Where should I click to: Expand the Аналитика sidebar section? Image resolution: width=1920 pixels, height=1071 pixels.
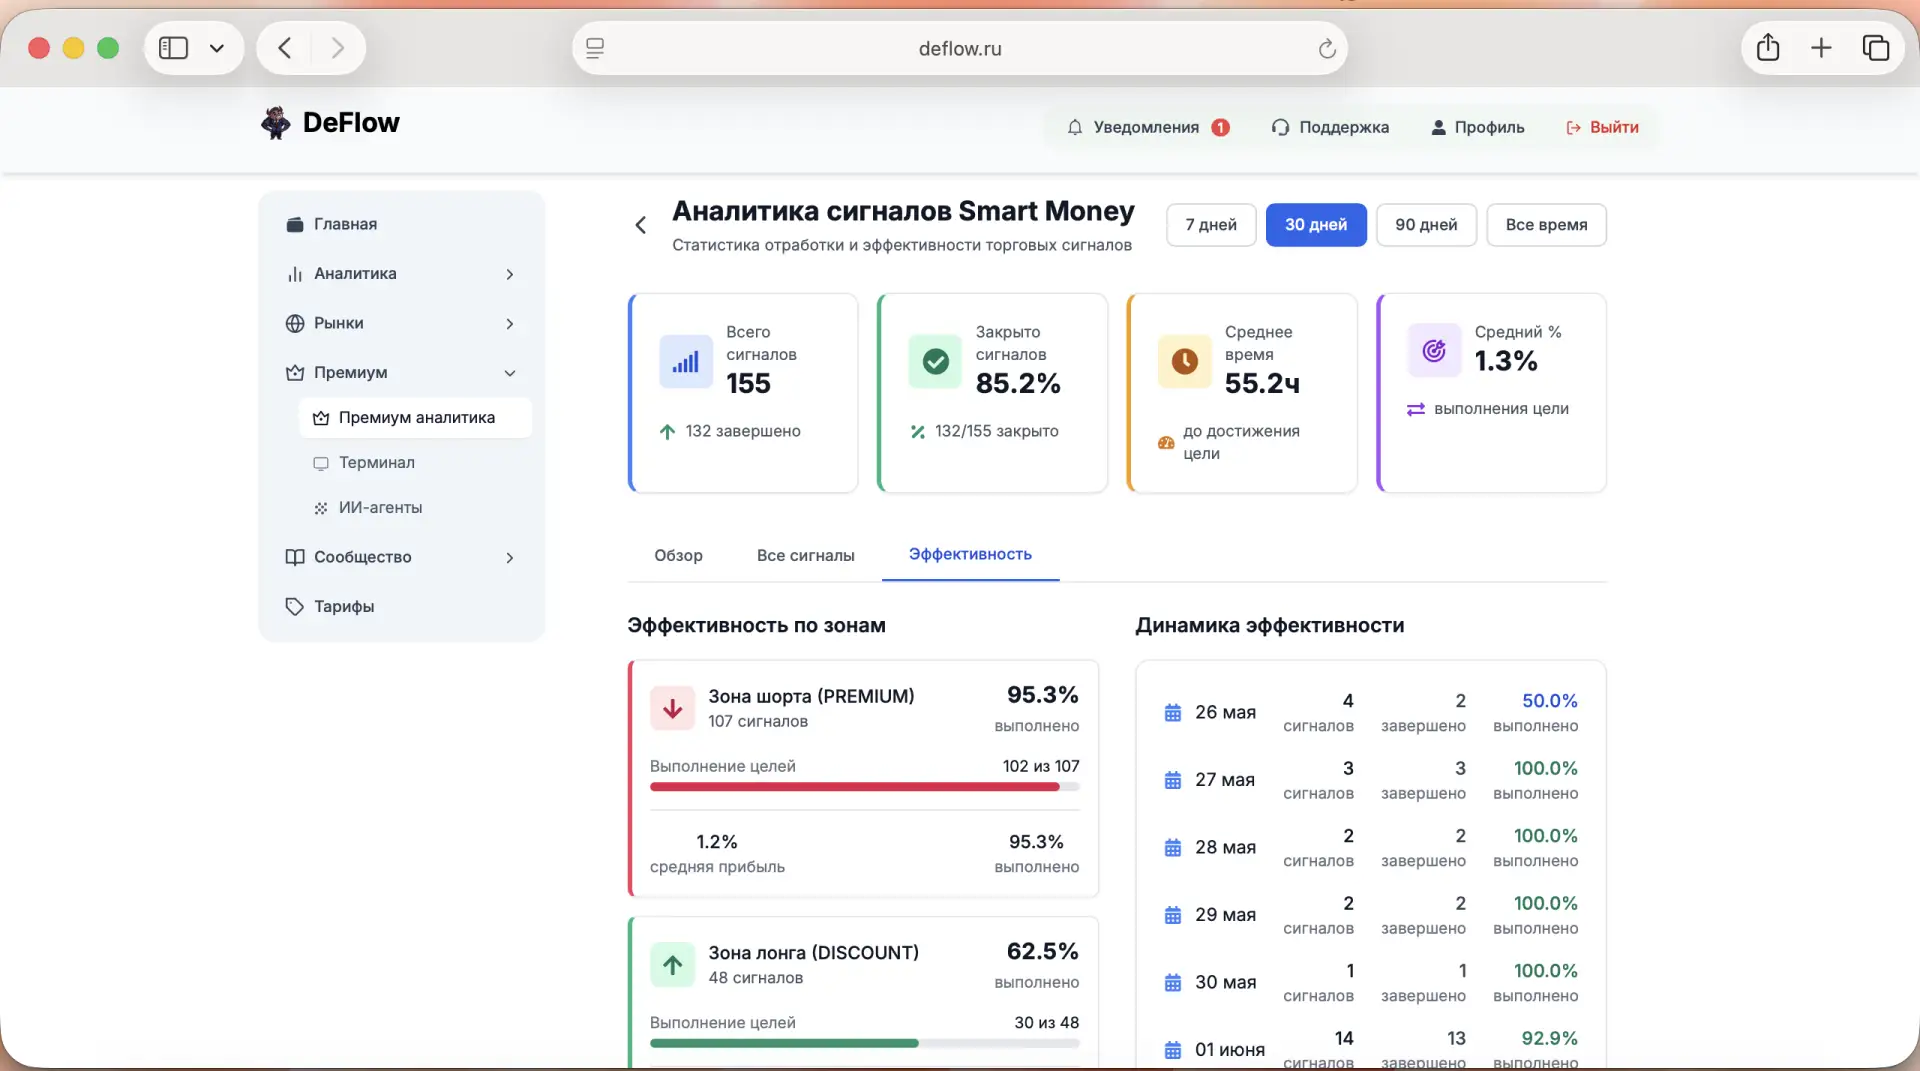(x=510, y=274)
